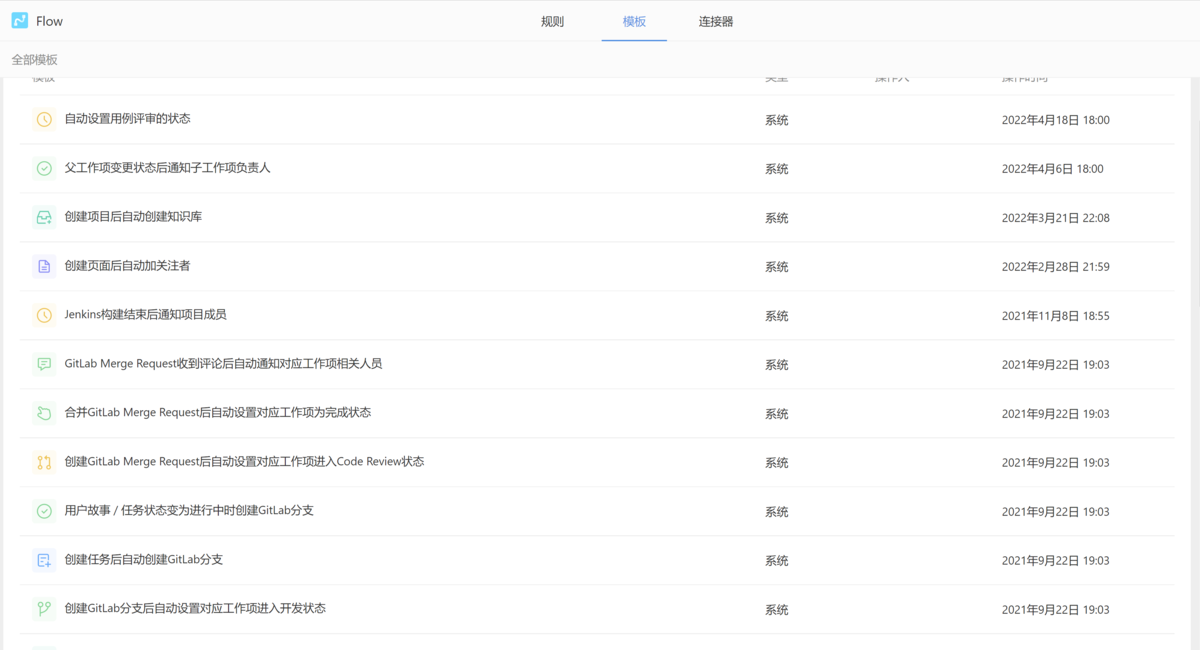This screenshot has height=650, width=1200.
Task: Click task icon beside 创建任务后自动创建GitLab分支
Action: 44,561
